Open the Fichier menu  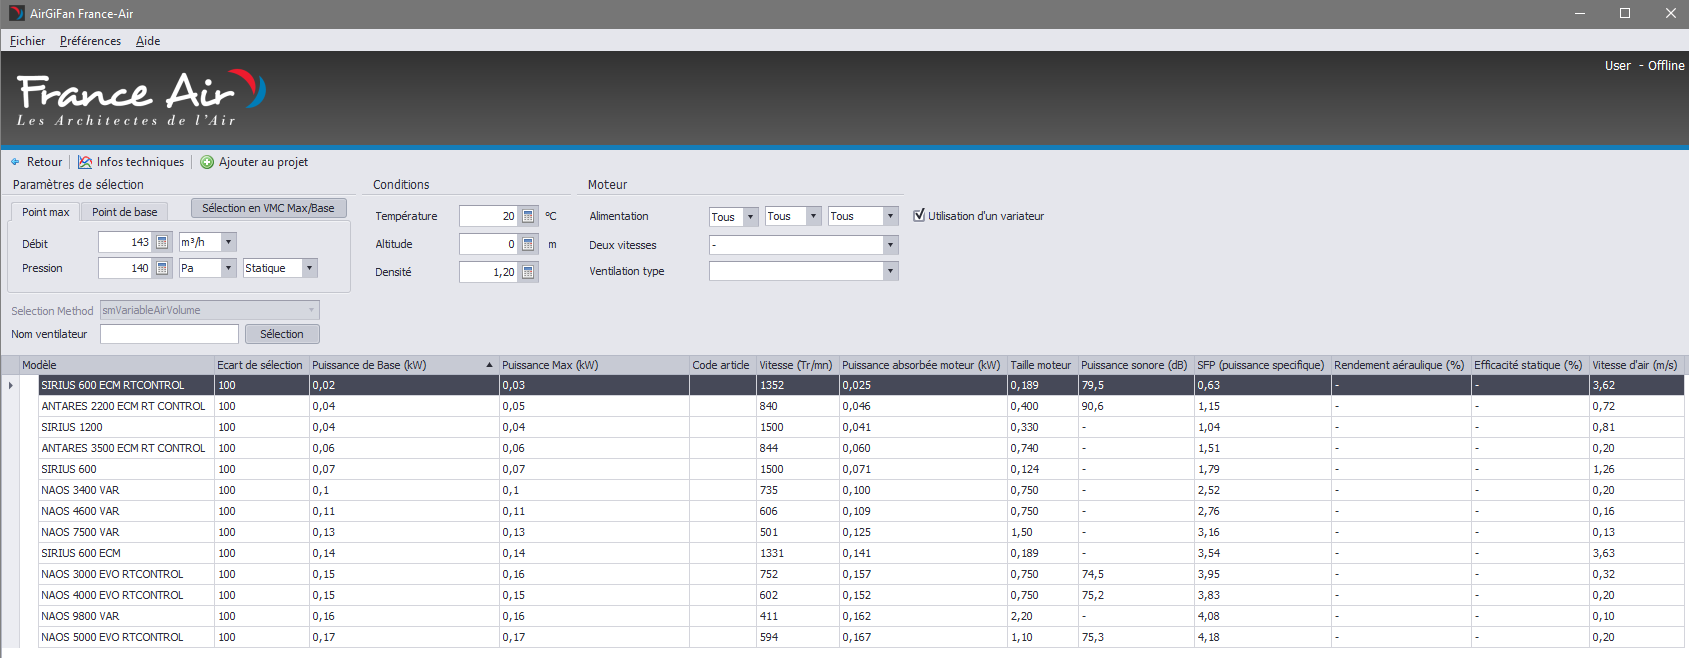coord(27,41)
